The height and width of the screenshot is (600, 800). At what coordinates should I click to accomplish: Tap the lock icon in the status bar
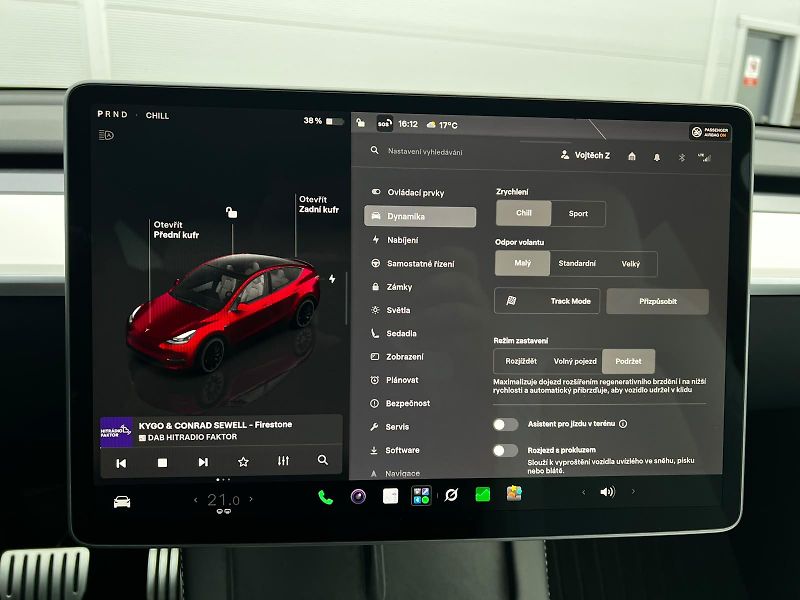click(x=361, y=122)
